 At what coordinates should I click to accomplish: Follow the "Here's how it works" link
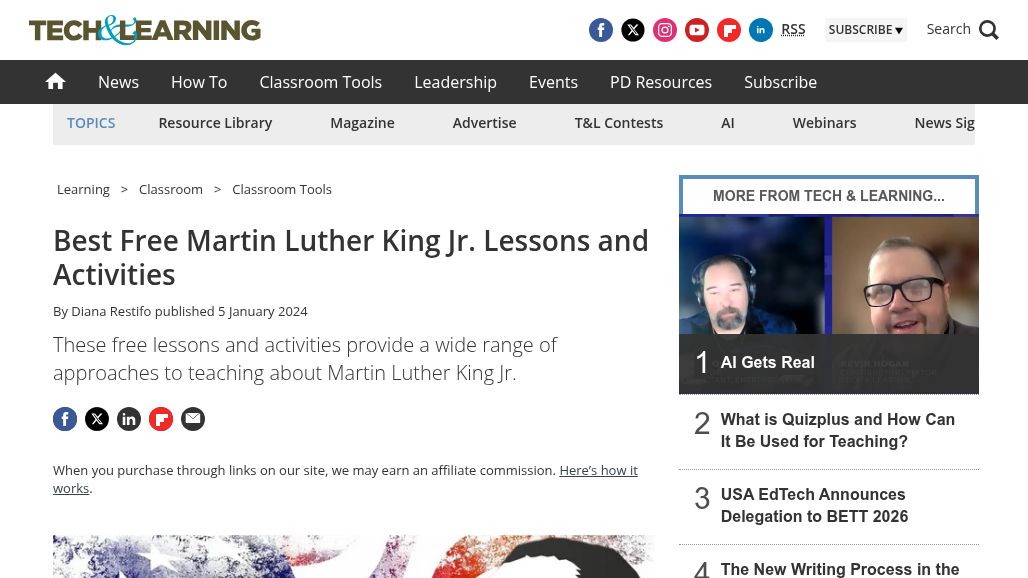(x=597, y=470)
